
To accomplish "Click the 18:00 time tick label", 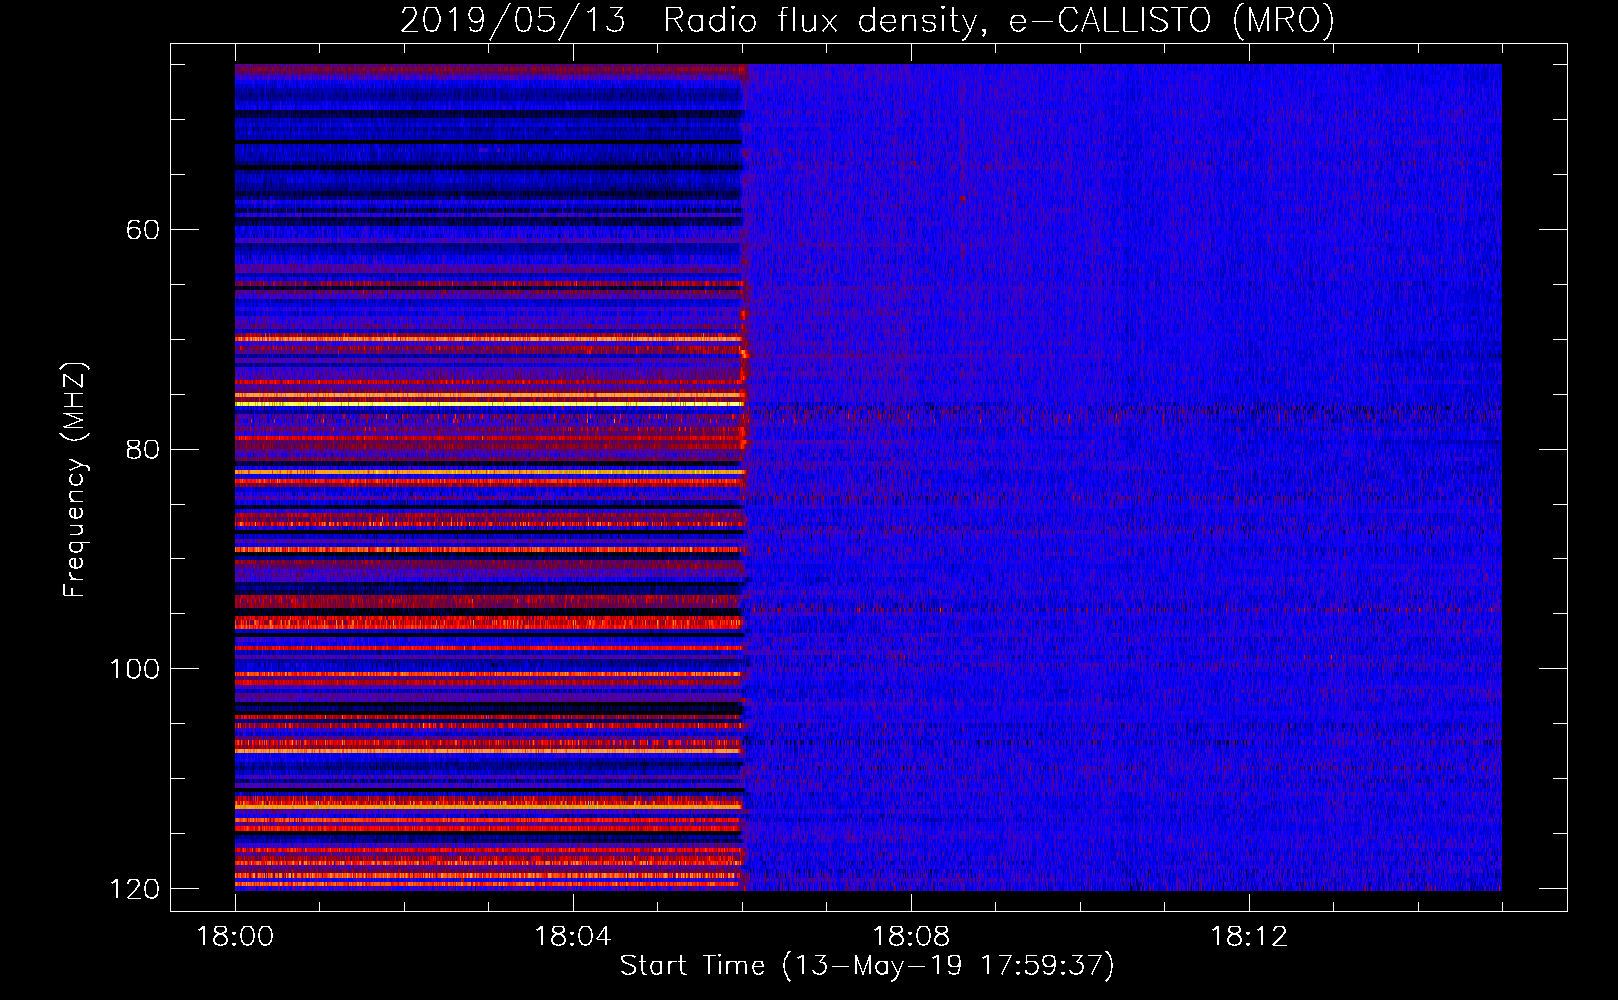I will (x=235, y=936).
